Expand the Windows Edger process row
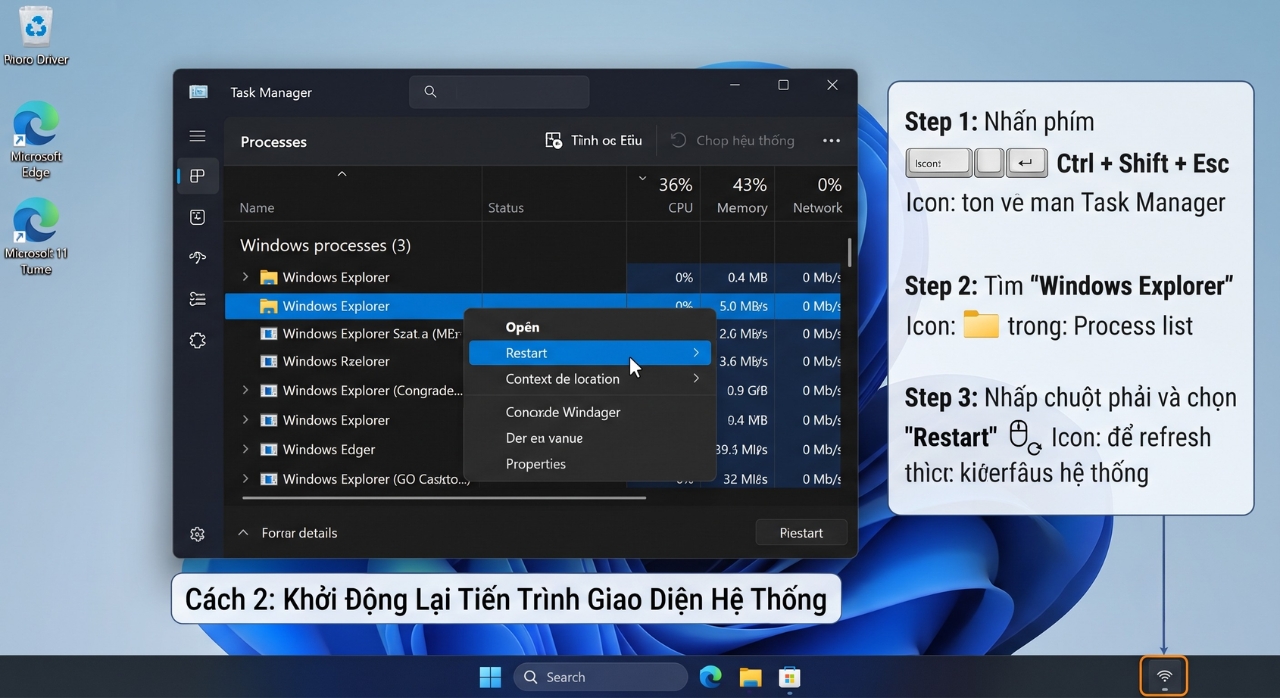This screenshot has height=698, width=1280. (x=246, y=449)
